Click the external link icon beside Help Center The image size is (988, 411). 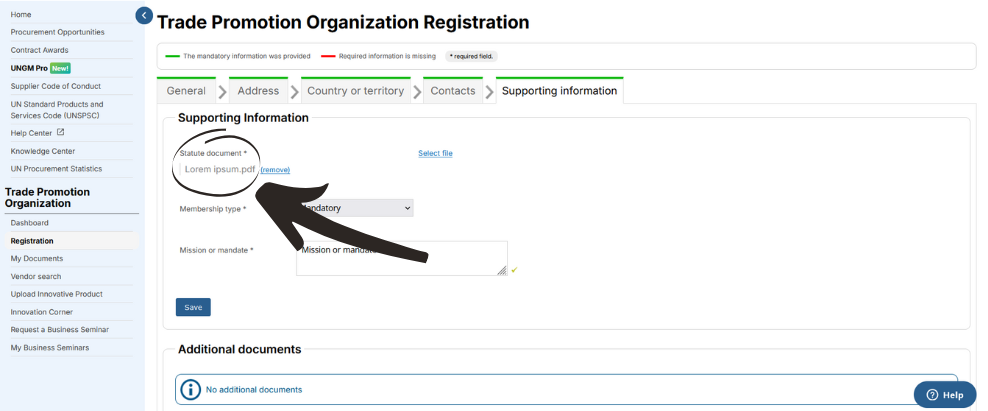[60, 132]
